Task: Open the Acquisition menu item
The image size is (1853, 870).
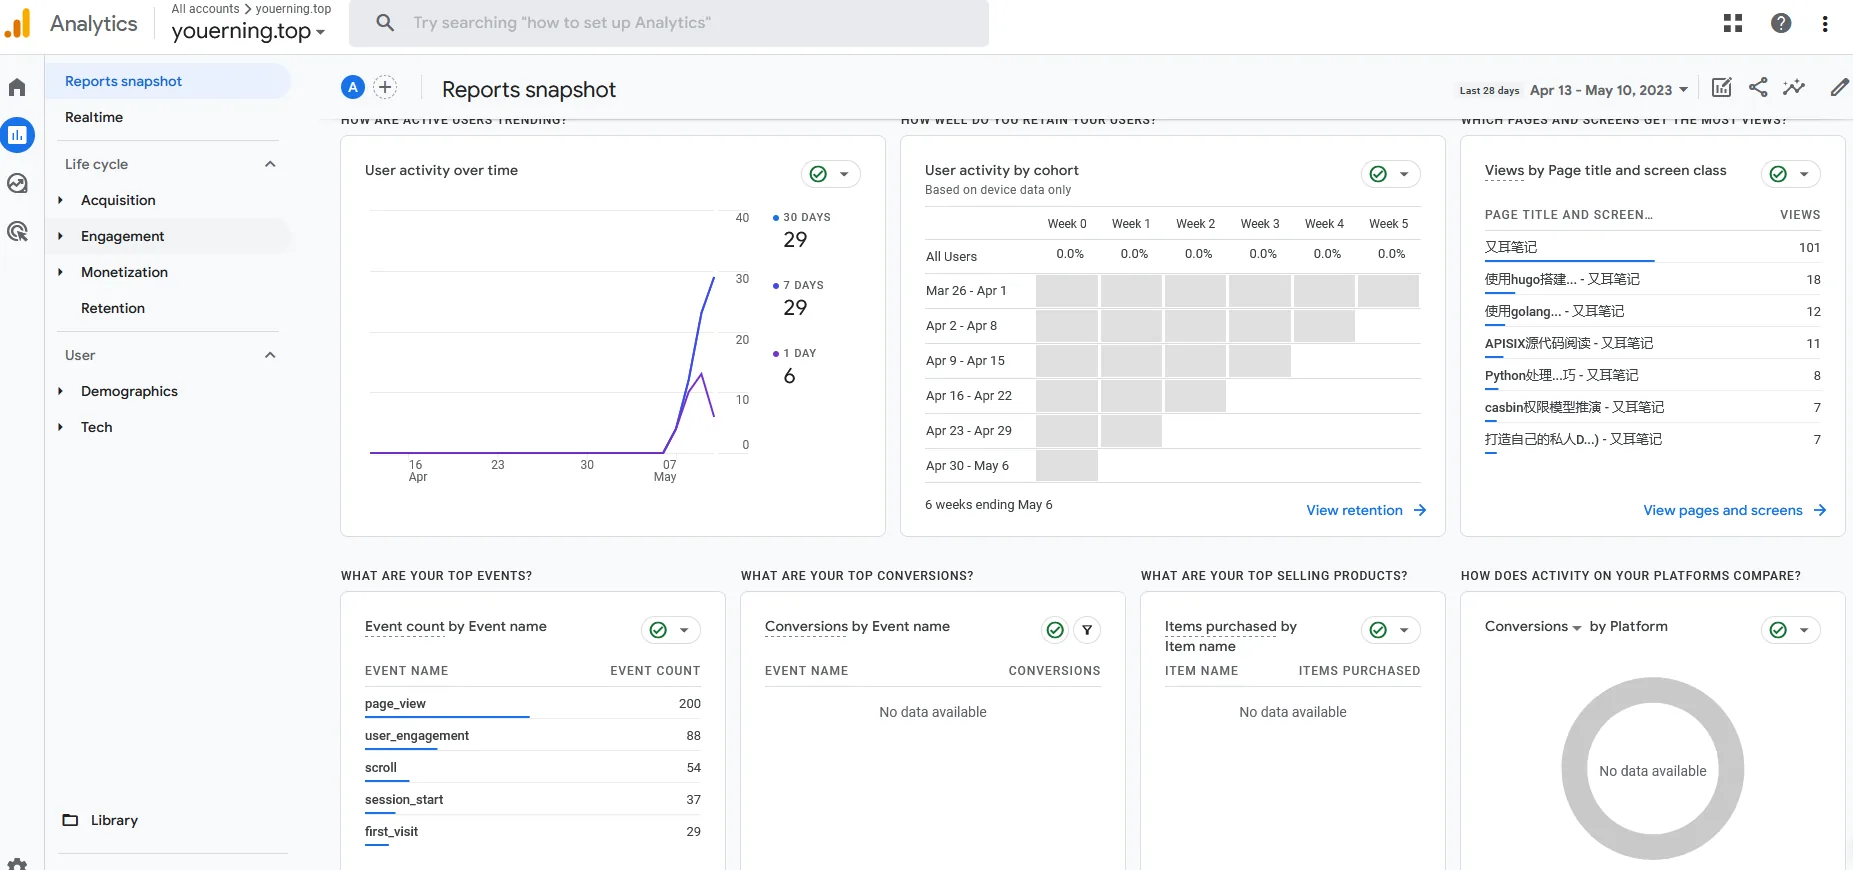Action: point(118,200)
